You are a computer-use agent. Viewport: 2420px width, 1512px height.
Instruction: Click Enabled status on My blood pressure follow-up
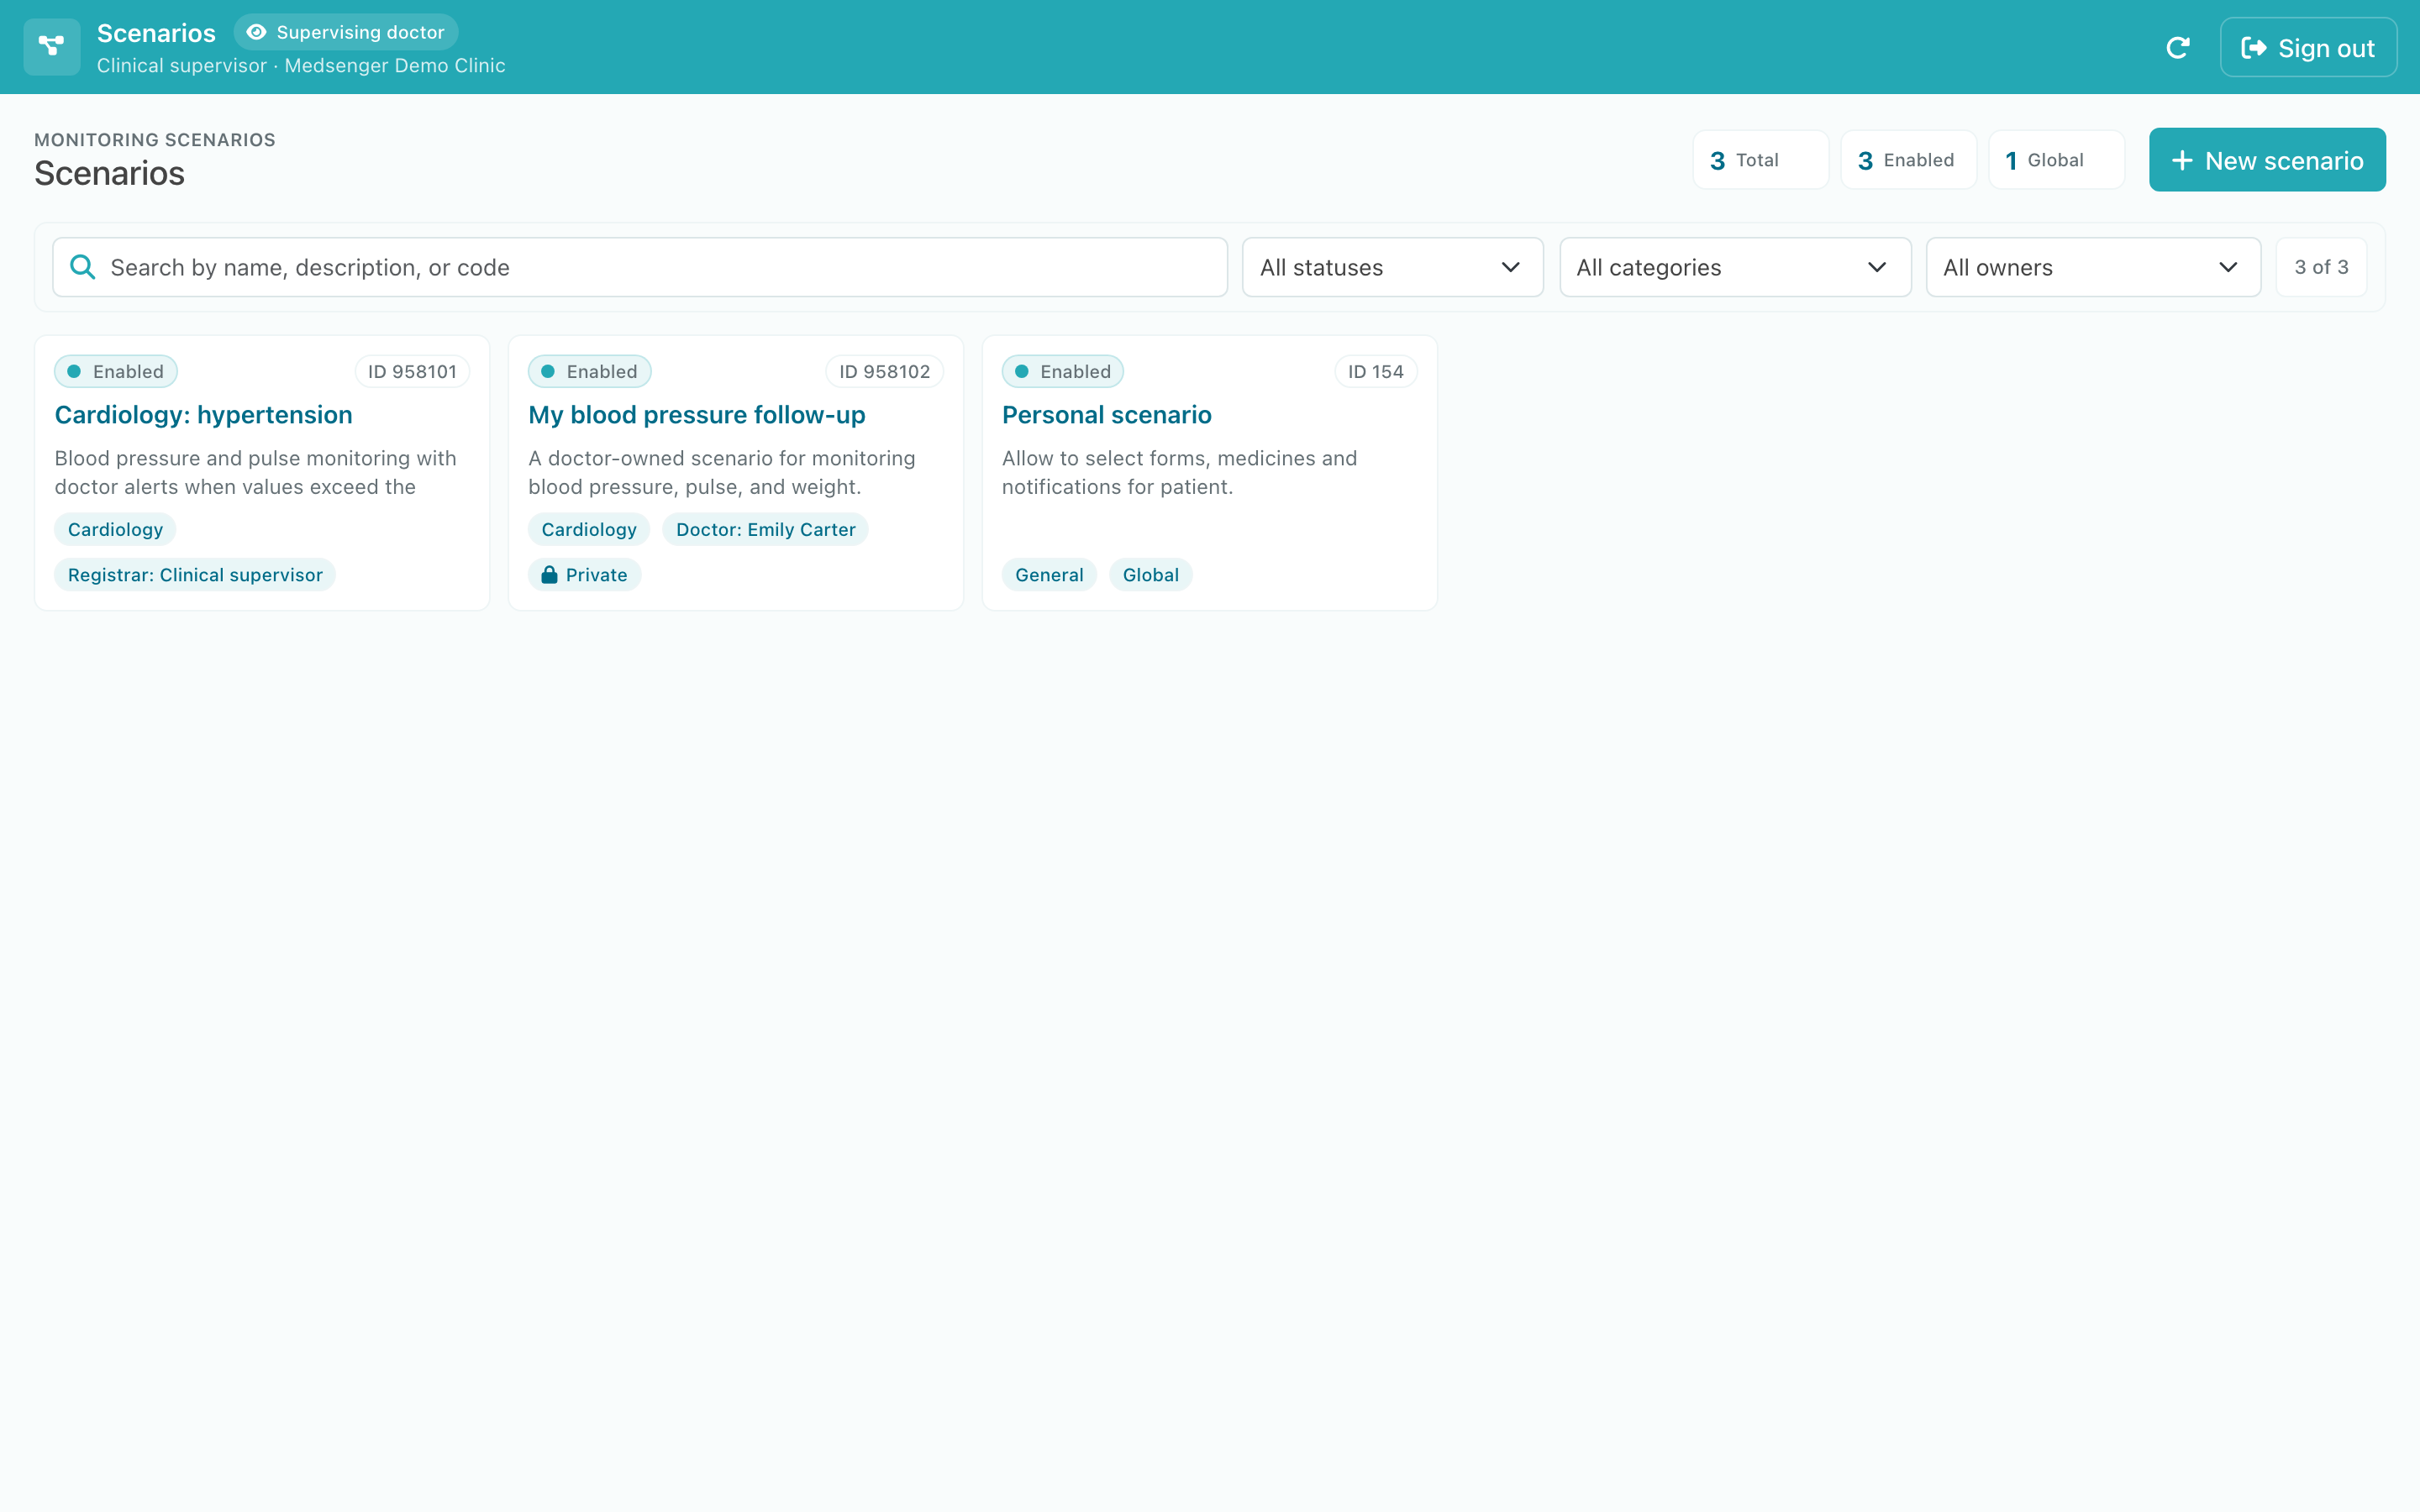[x=590, y=371]
